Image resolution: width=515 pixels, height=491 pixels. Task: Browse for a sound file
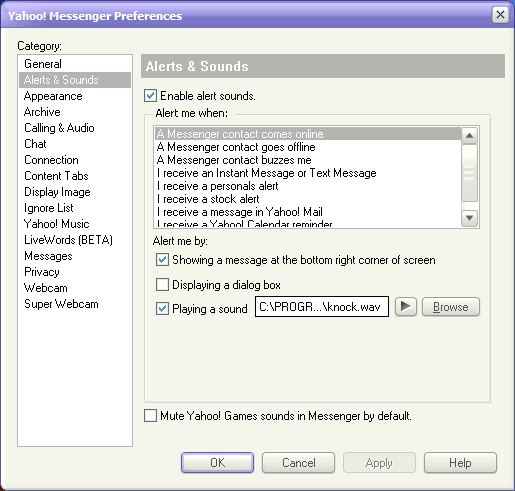451,307
